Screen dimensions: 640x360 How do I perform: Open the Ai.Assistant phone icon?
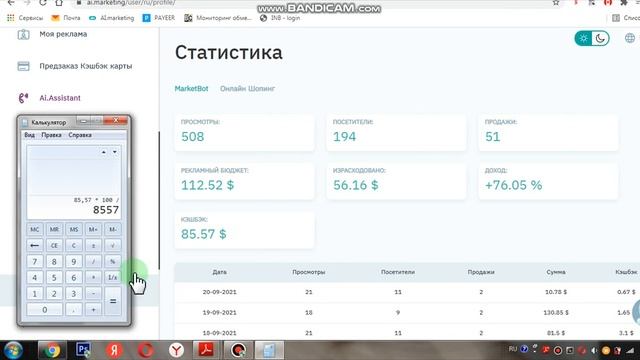point(23,98)
